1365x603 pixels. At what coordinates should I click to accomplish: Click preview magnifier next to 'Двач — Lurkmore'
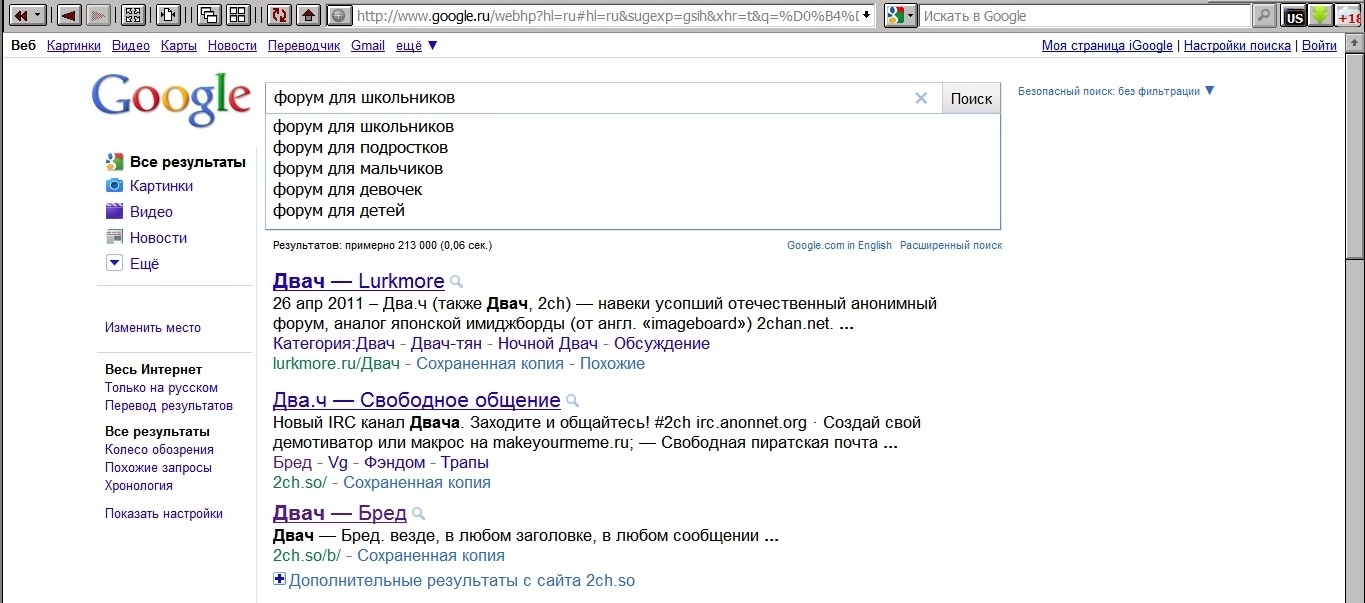[x=457, y=282]
